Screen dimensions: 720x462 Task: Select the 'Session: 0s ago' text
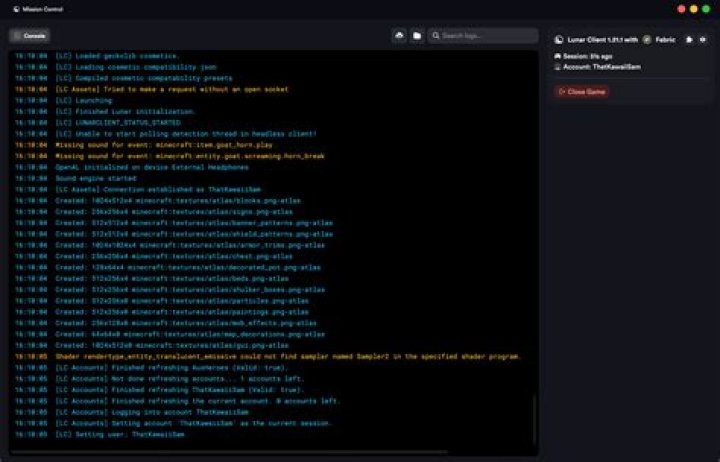click(588, 56)
